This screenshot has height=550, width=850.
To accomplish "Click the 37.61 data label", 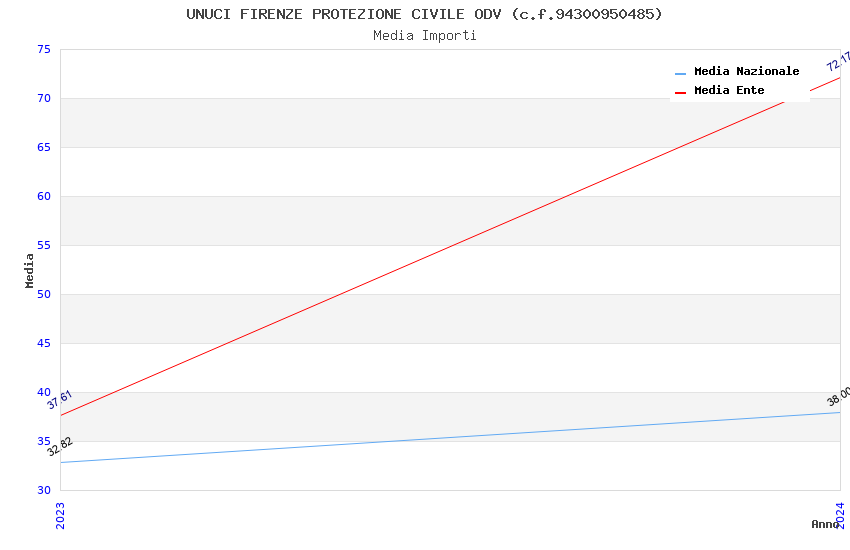I will [60, 399].
